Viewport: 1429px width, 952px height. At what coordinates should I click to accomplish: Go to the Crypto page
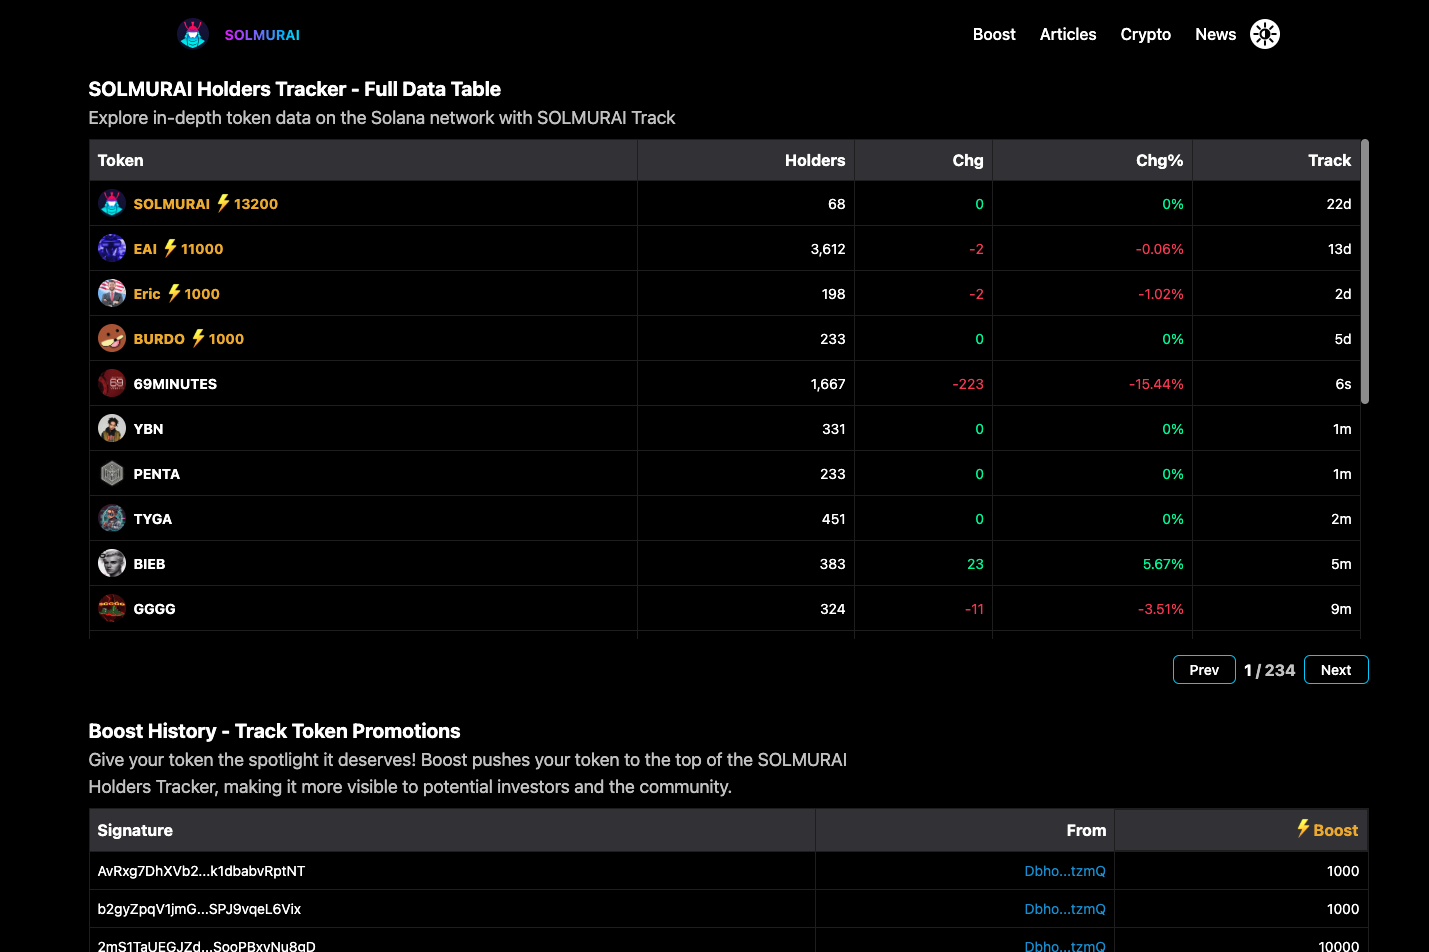[x=1145, y=34]
